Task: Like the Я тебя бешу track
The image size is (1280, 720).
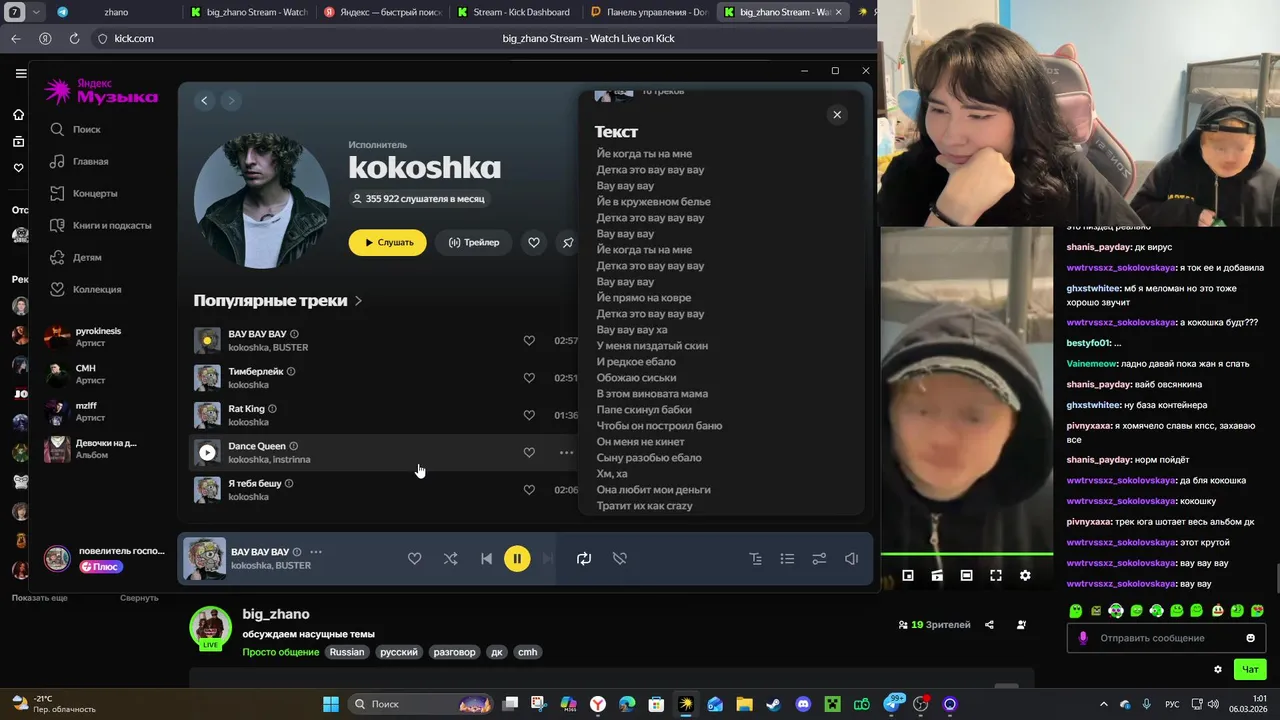Action: (529, 490)
